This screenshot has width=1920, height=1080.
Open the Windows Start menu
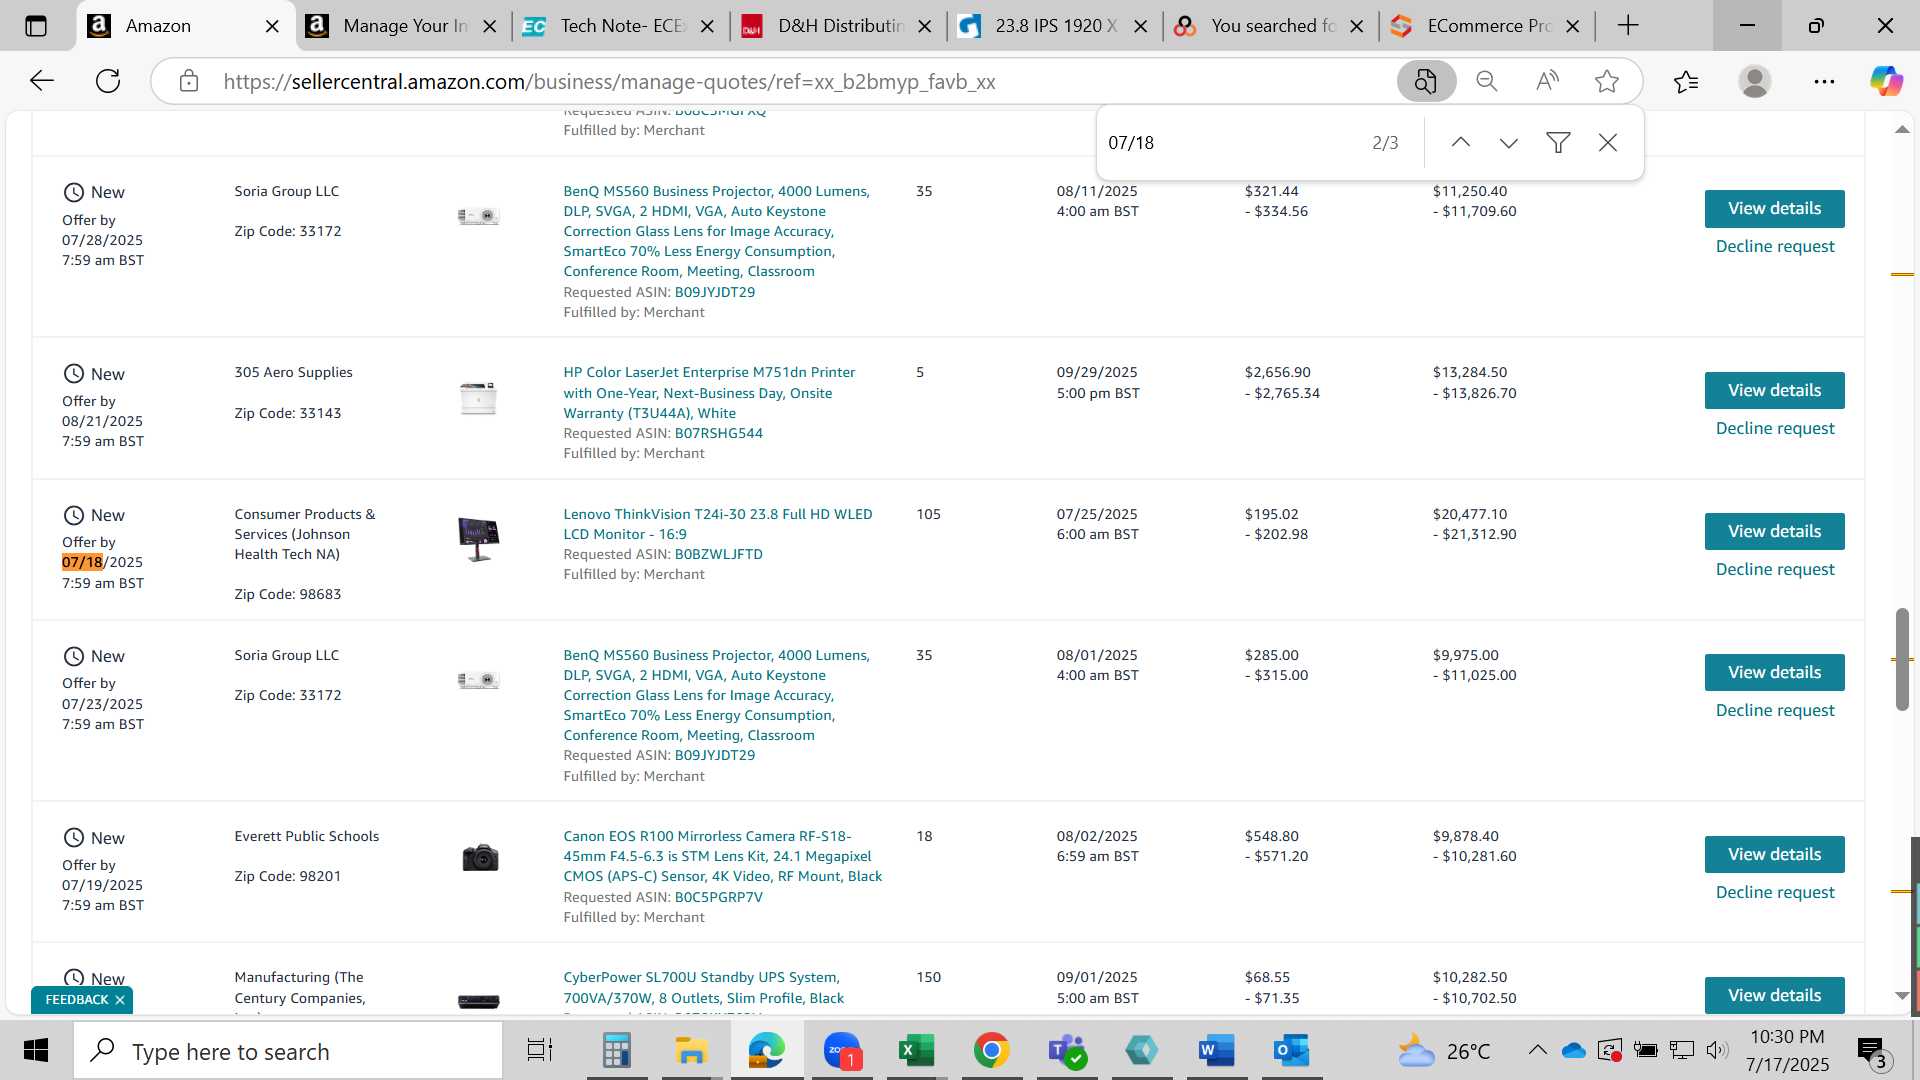click(36, 1051)
